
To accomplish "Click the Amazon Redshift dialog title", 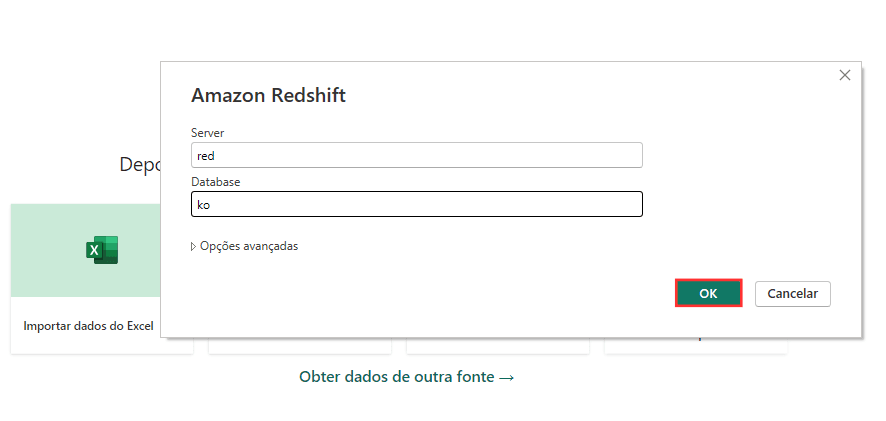I will pos(268,96).
